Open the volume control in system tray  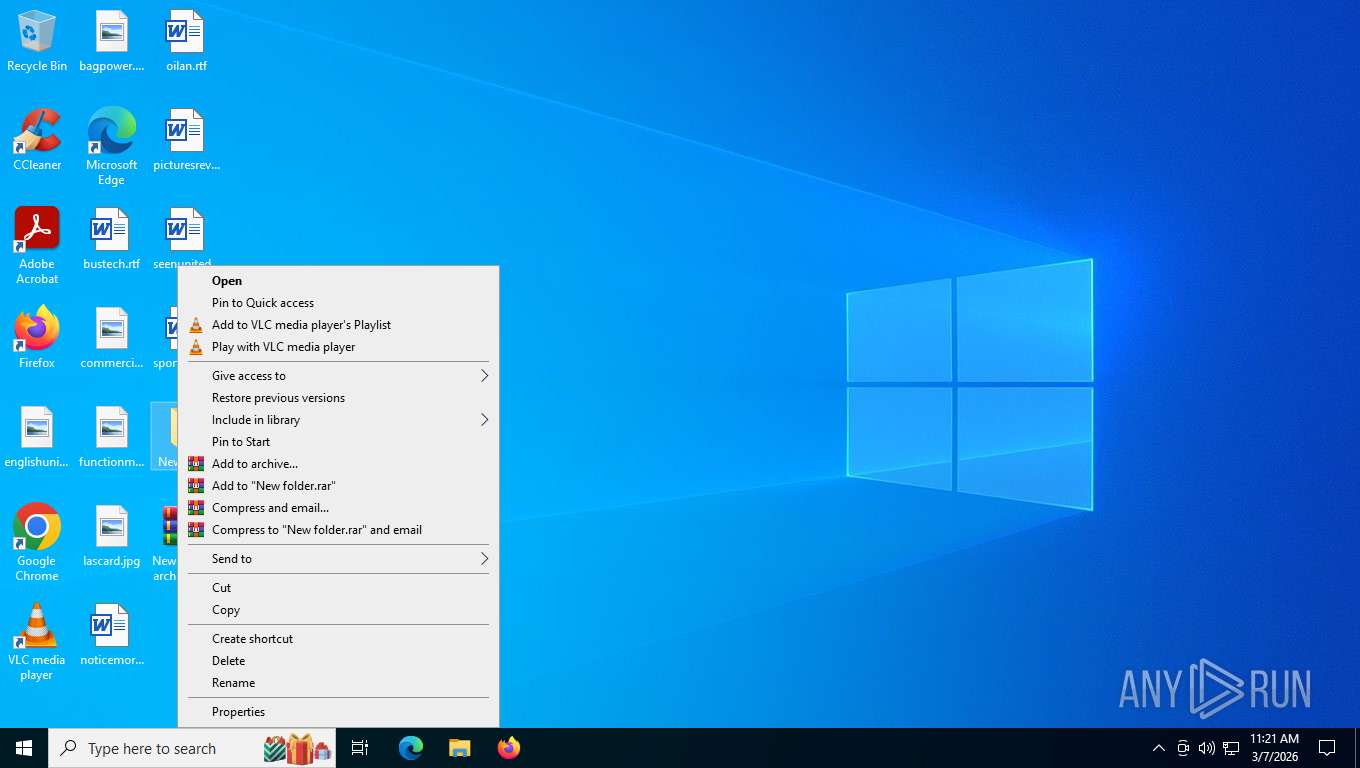[x=1206, y=748]
